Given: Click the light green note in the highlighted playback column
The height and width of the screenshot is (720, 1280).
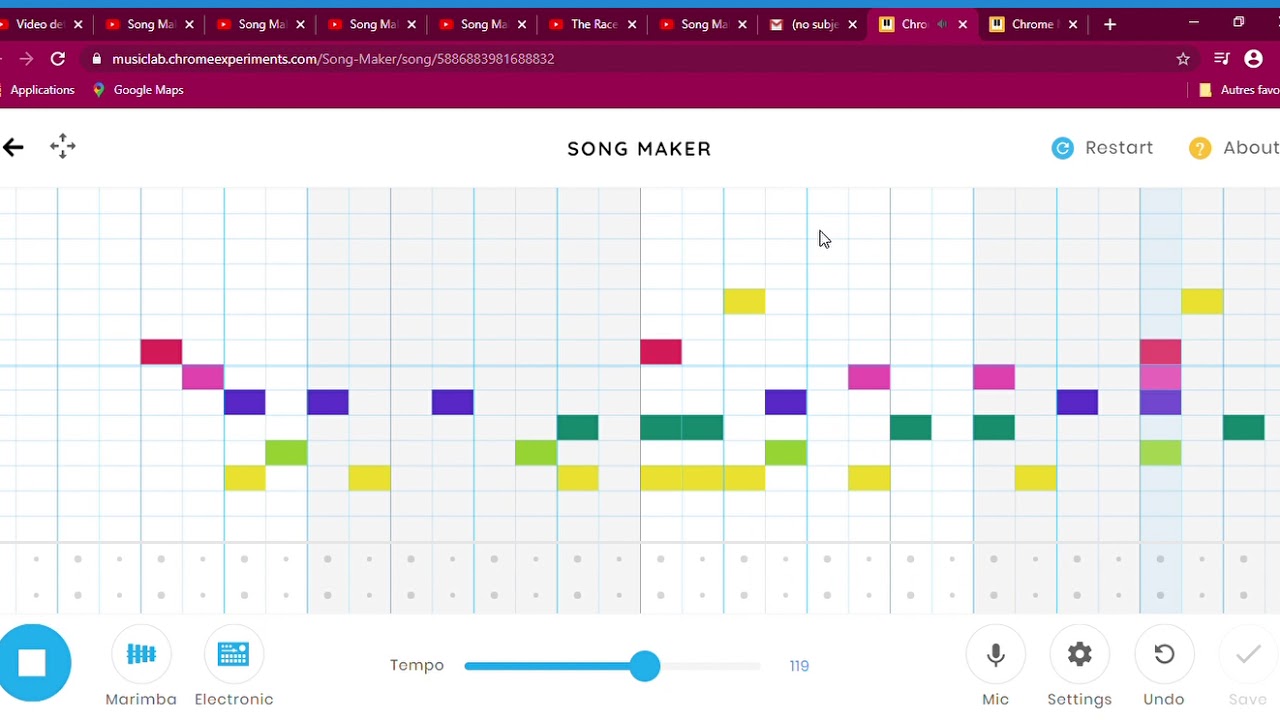Looking at the screenshot, I should (1160, 452).
